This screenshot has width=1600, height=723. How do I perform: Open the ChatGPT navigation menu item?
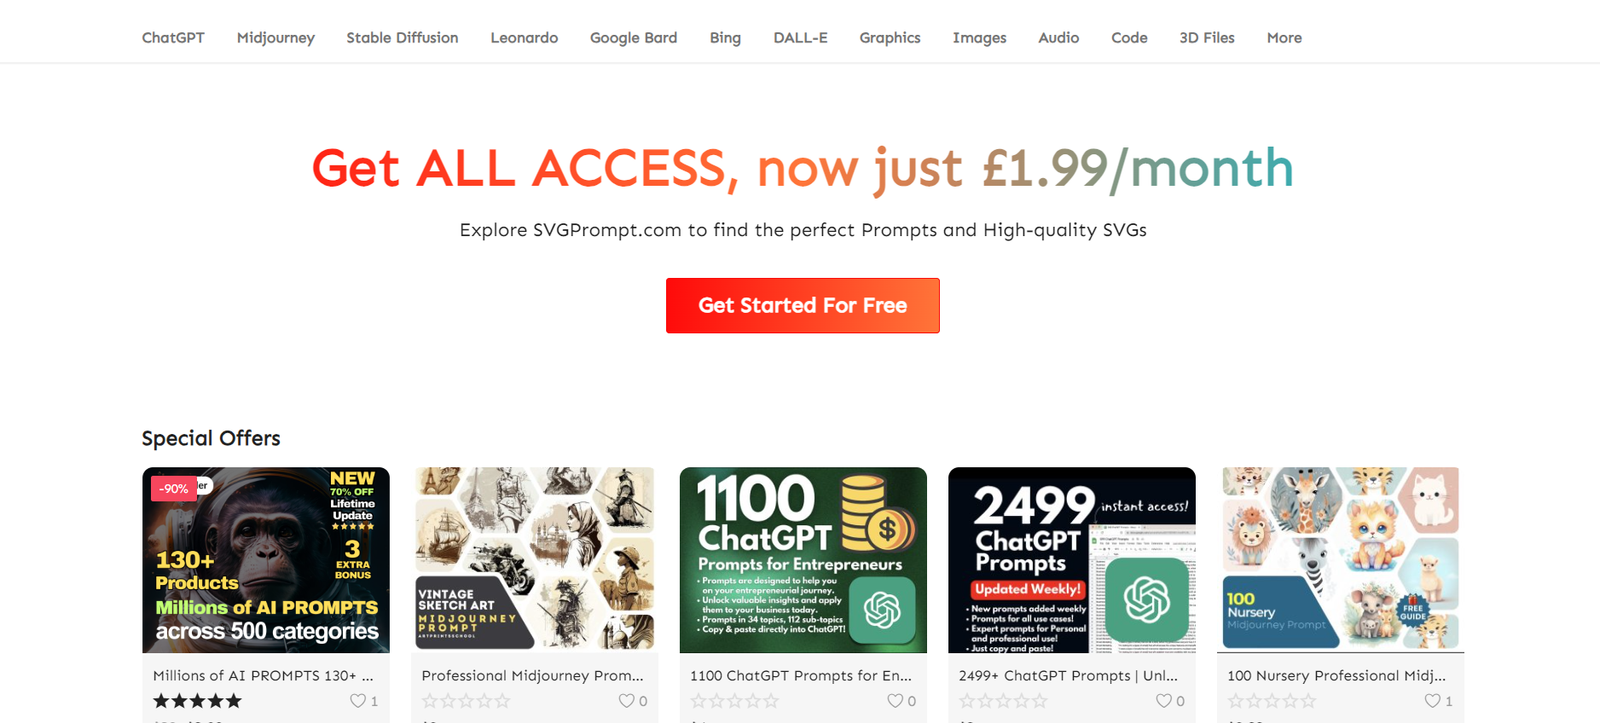tap(173, 38)
